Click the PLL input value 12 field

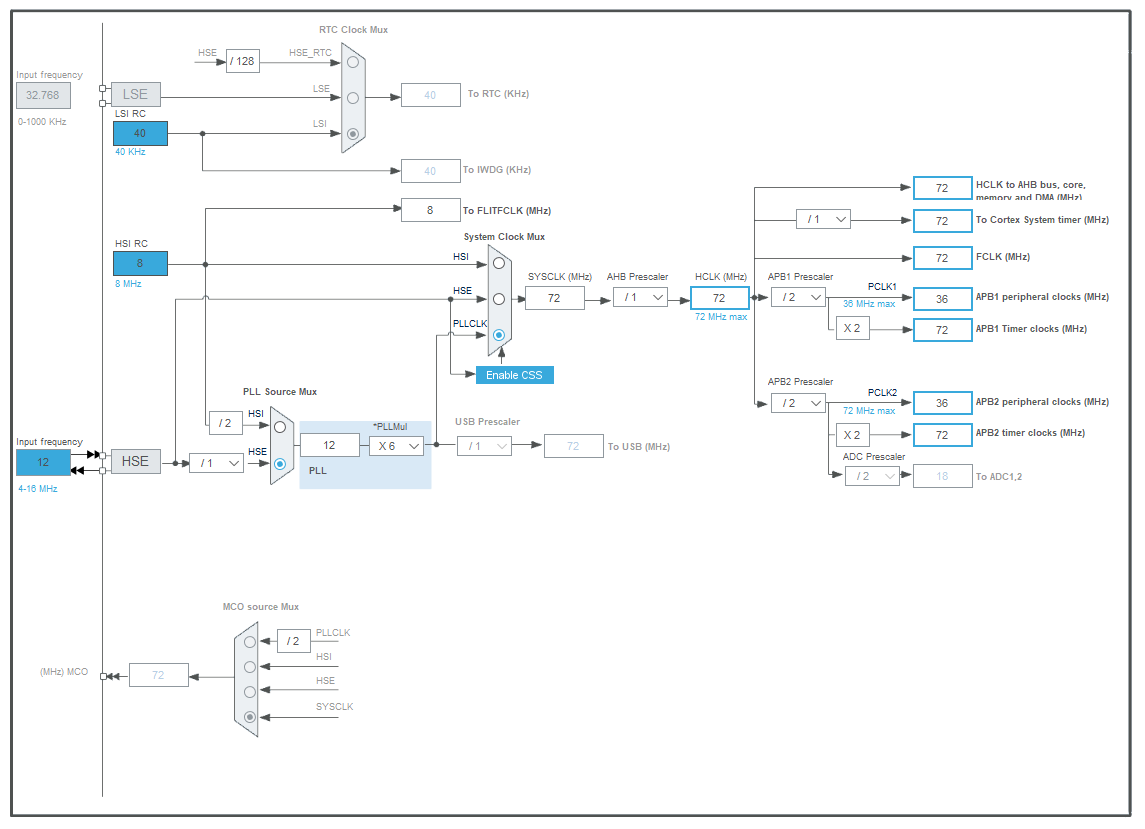[x=329, y=446]
